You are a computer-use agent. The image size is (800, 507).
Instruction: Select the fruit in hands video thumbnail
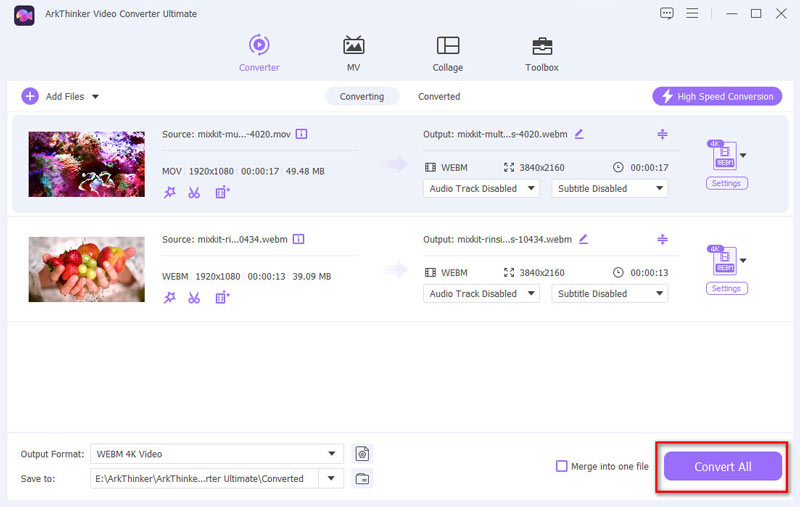87,269
